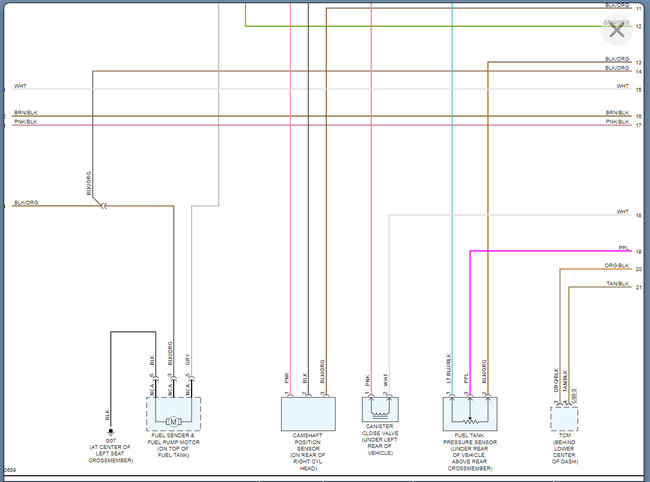Click the horizontal 'BLK/ORG' label on the left edge
Image resolution: width=650 pixels, height=482 pixels.
[26, 202]
